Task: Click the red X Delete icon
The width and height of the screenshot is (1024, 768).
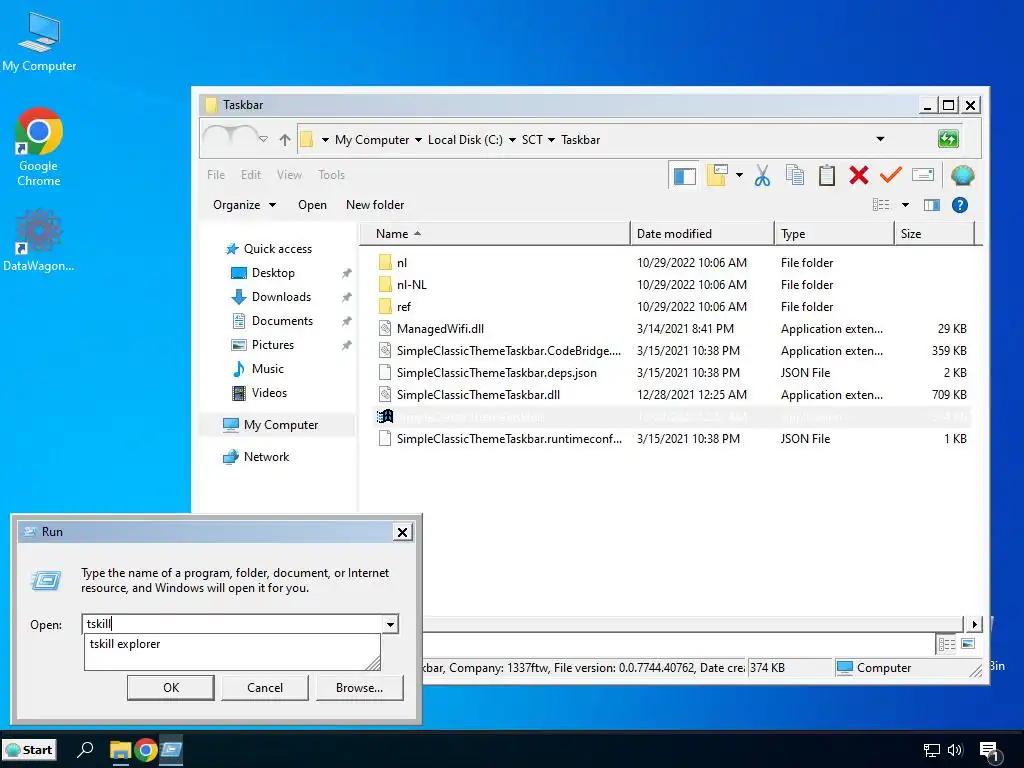Action: pyautogui.click(x=859, y=175)
